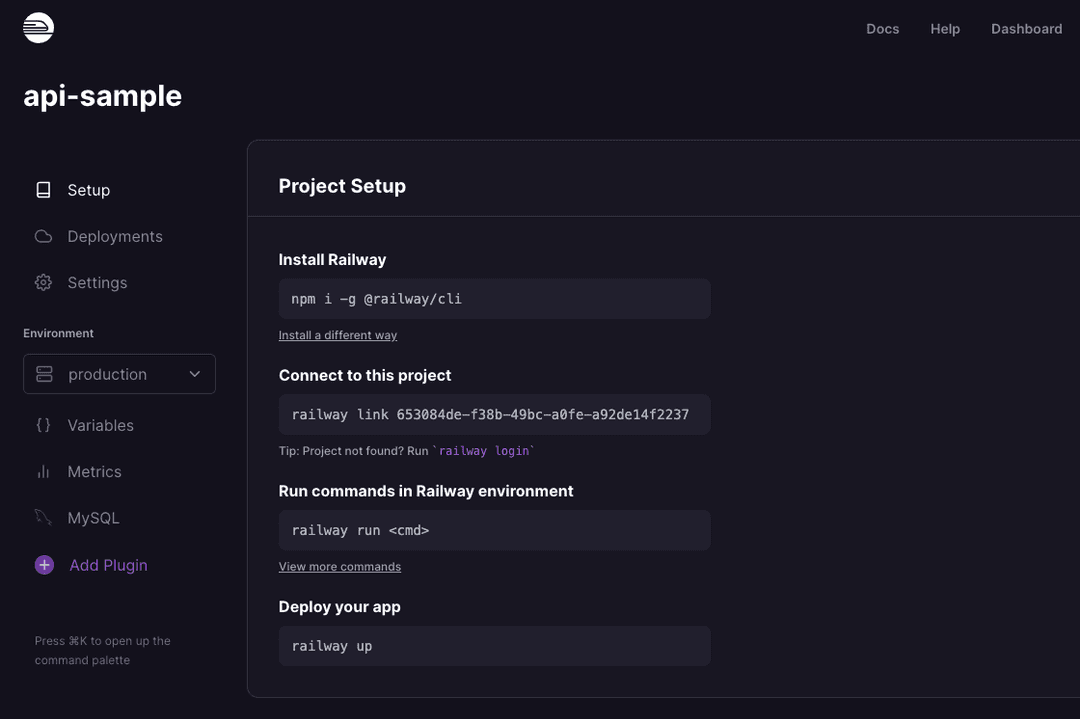Click the 'railway up' deploy command box
Image resolution: width=1080 pixels, height=719 pixels.
tap(494, 646)
